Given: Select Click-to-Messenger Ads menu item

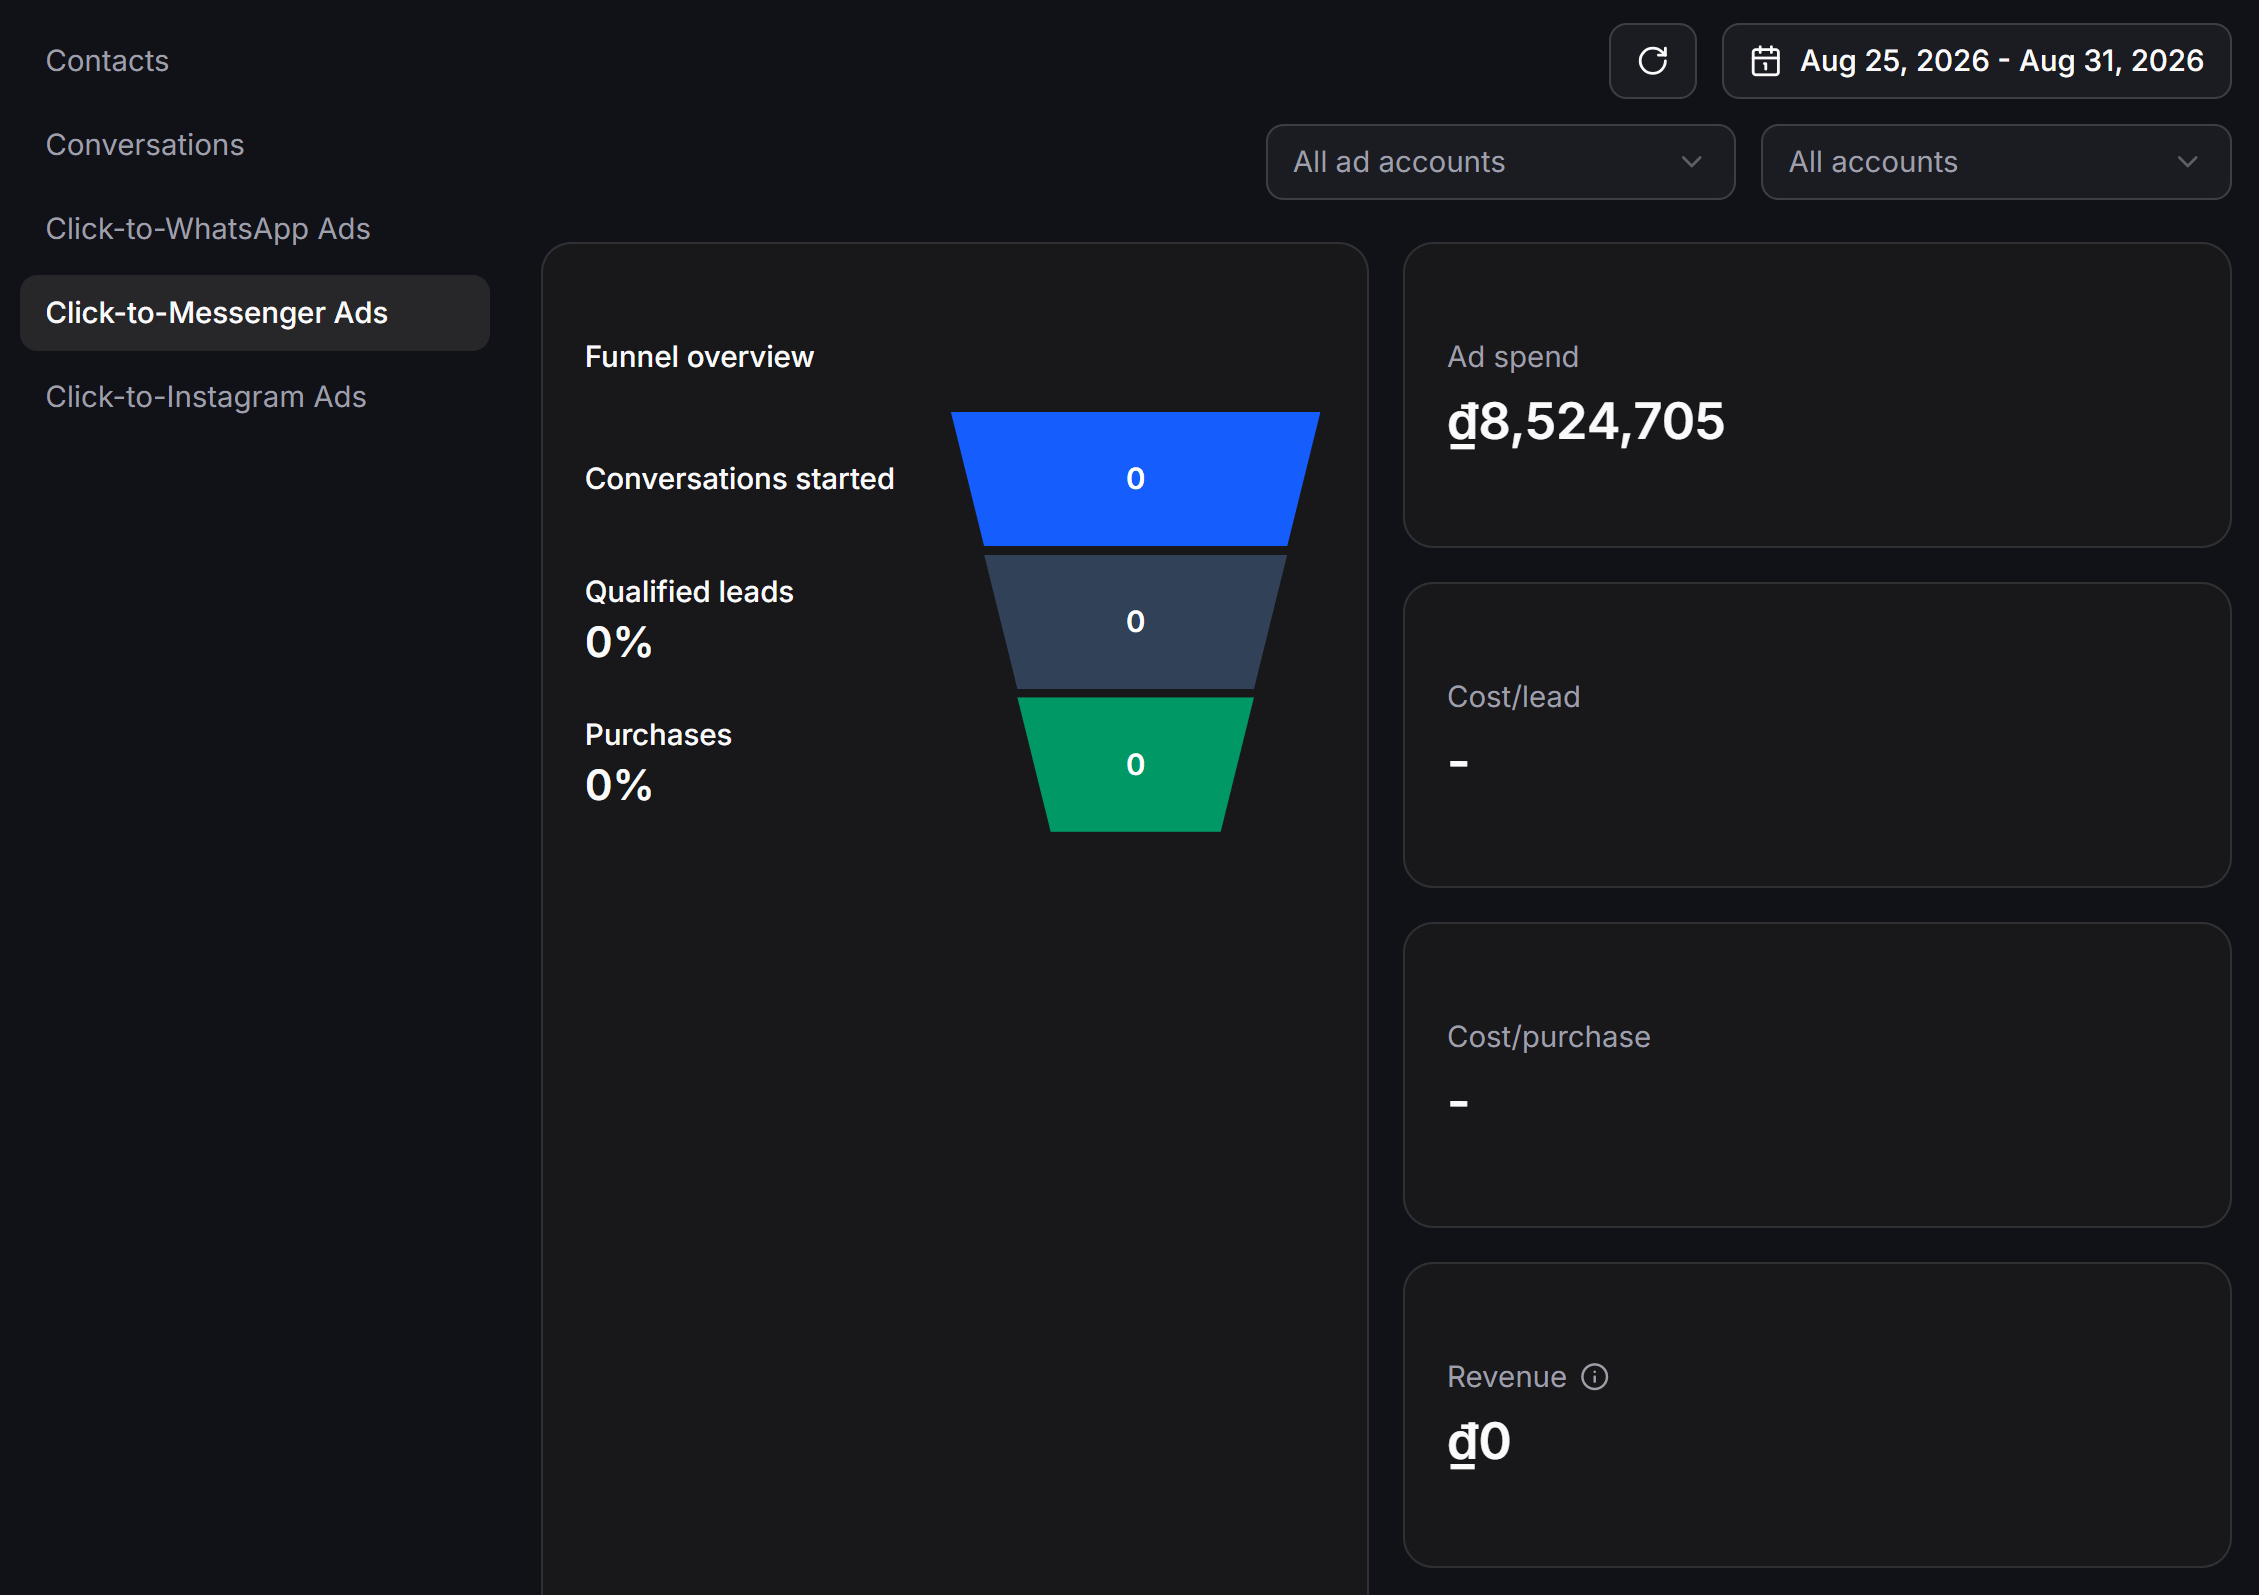Looking at the screenshot, I should (255, 313).
